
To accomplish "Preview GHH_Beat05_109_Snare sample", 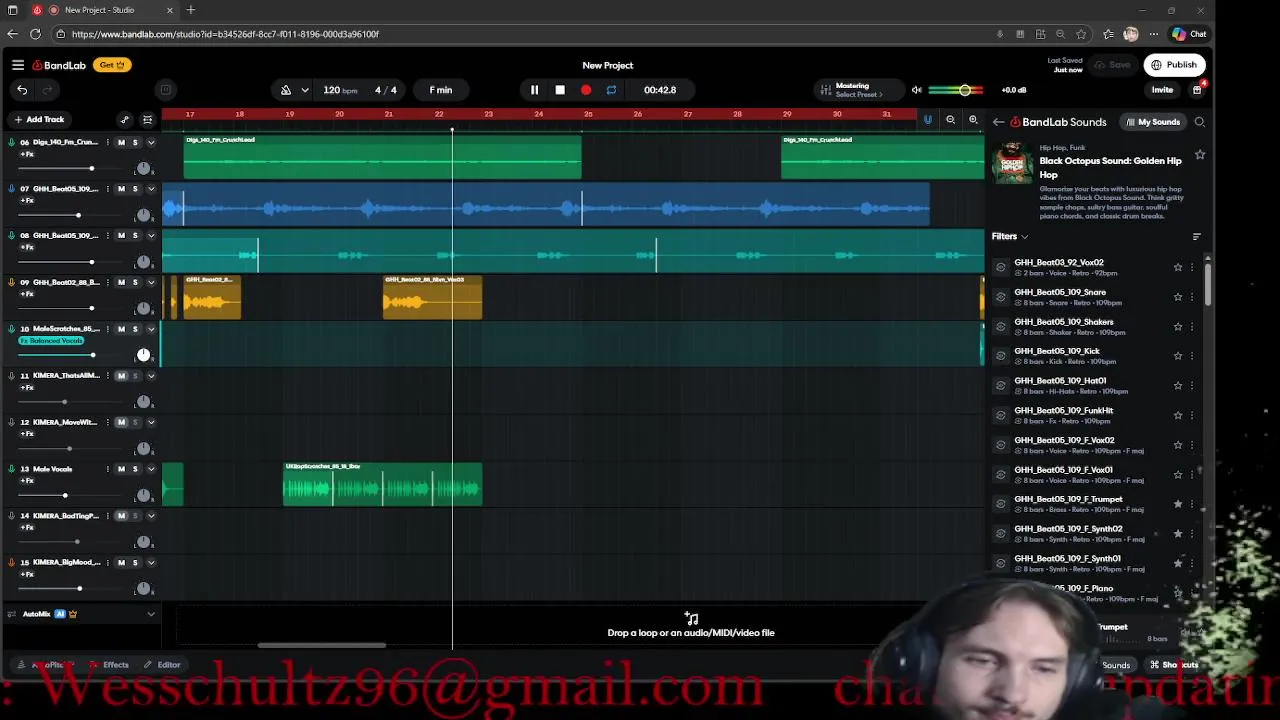I will pyautogui.click(x=1001, y=297).
